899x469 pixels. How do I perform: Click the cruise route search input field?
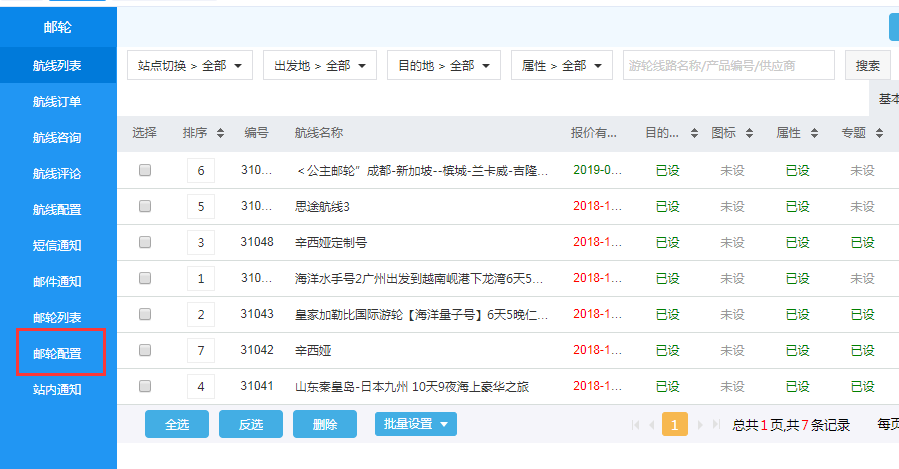pos(728,66)
